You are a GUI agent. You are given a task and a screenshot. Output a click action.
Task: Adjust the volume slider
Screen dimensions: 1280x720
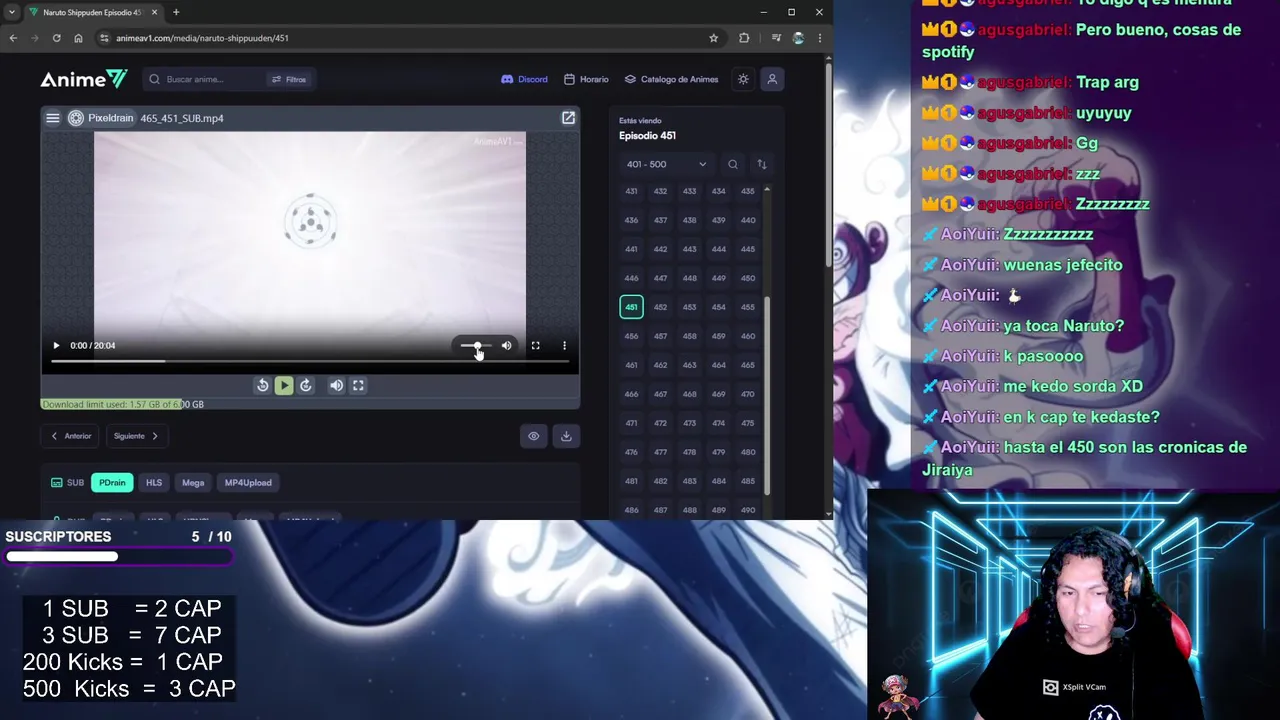coord(476,346)
